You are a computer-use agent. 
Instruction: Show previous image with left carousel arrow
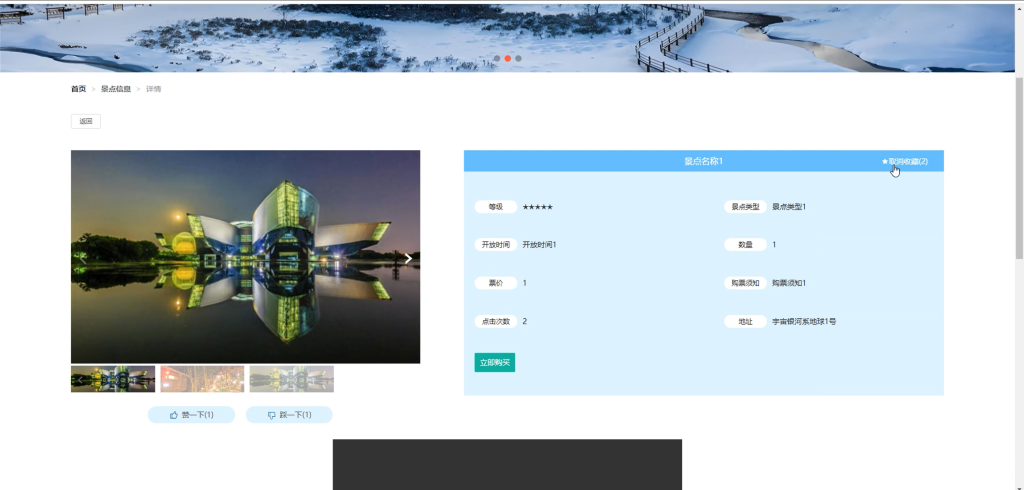coord(83,258)
